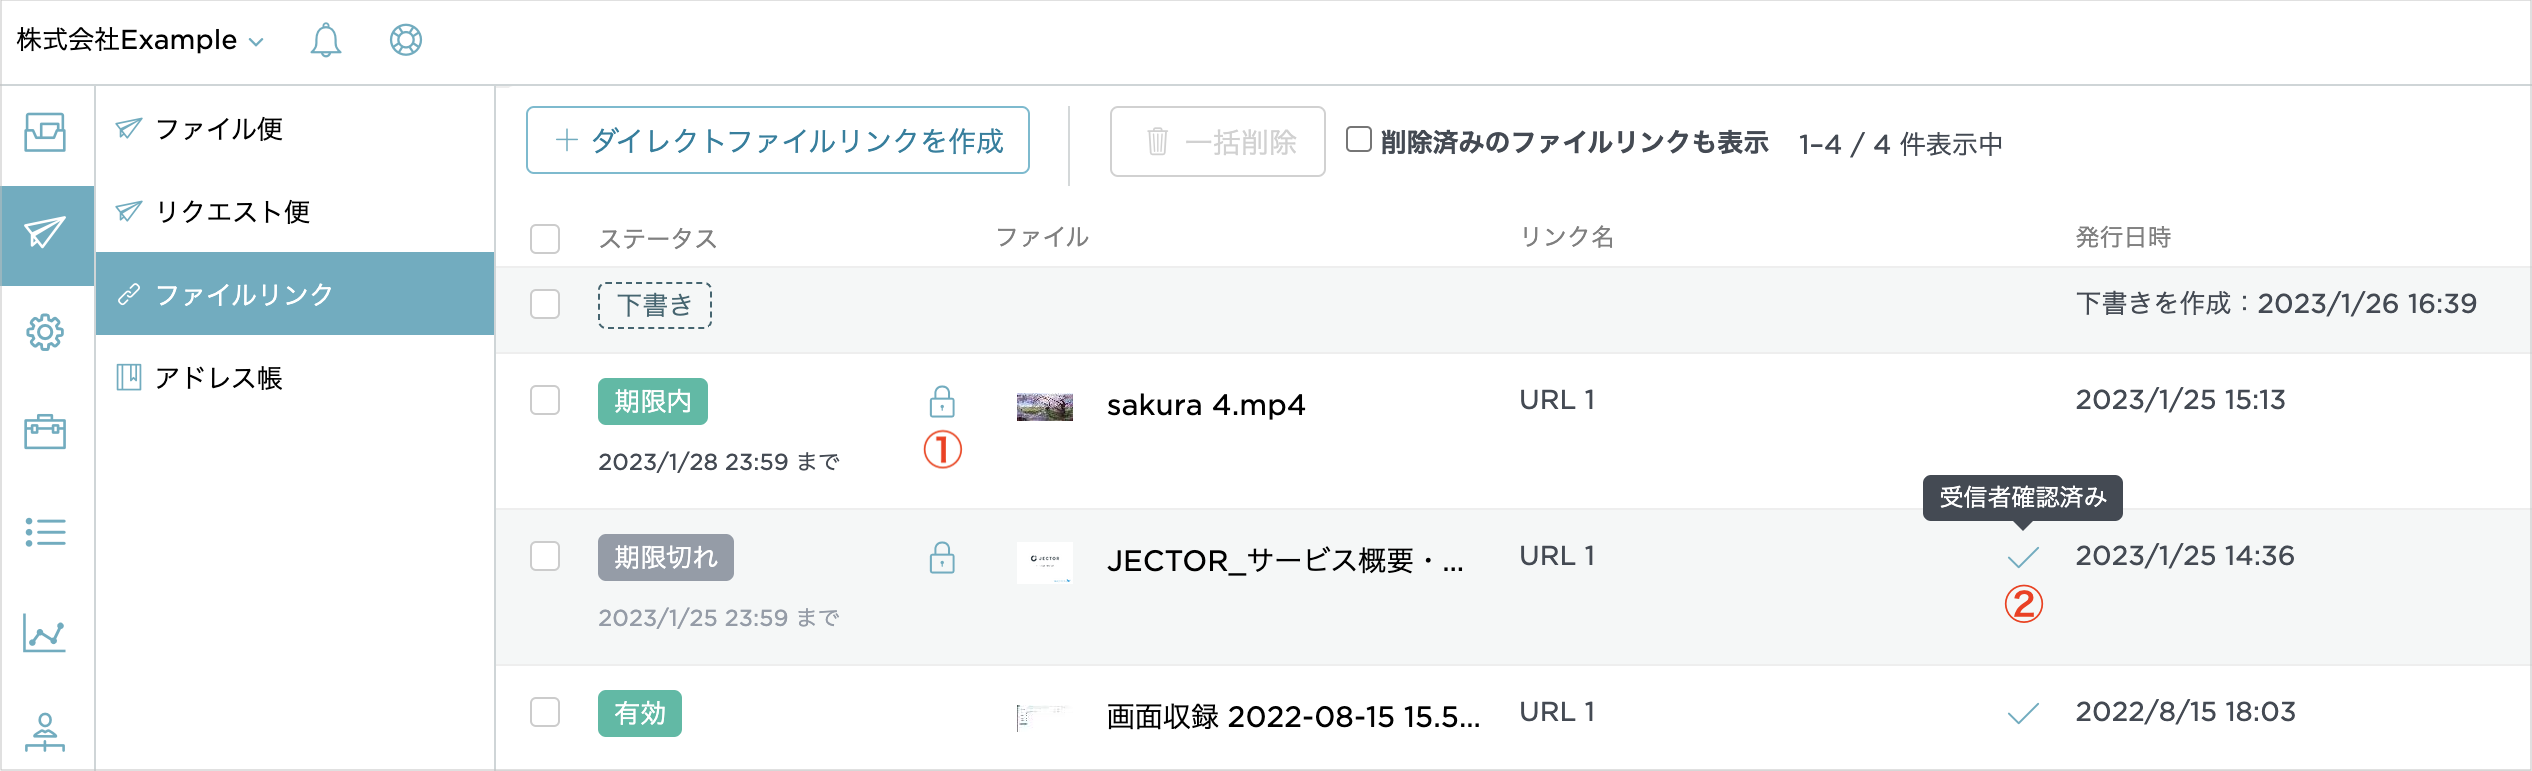
Task: Click the sakura 4.mp4 video thumbnail
Action: (x=1044, y=405)
